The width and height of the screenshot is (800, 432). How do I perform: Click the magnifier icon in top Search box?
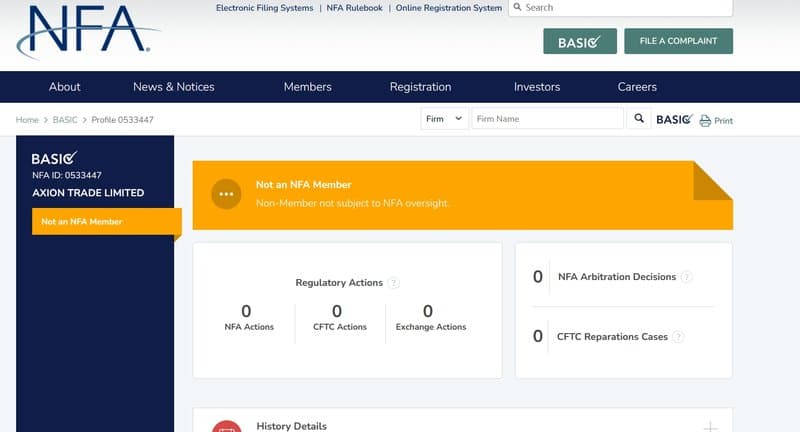(x=517, y=7)
